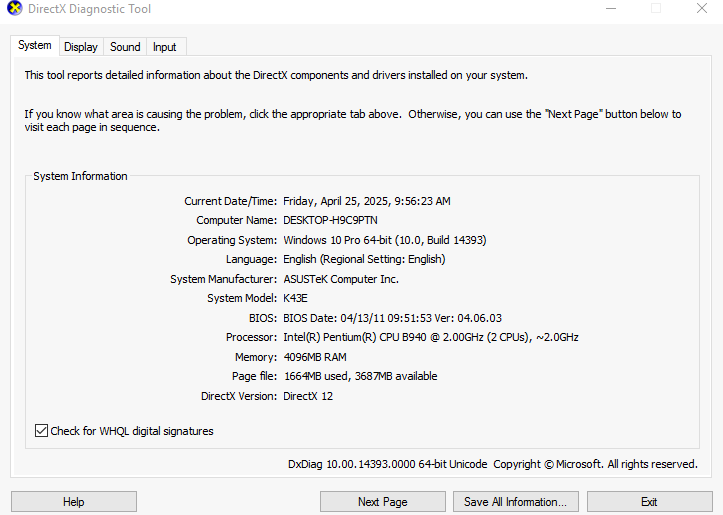Click the K43E system model value
The height and width of the screenshot is (515, 723).
(295, 298)
